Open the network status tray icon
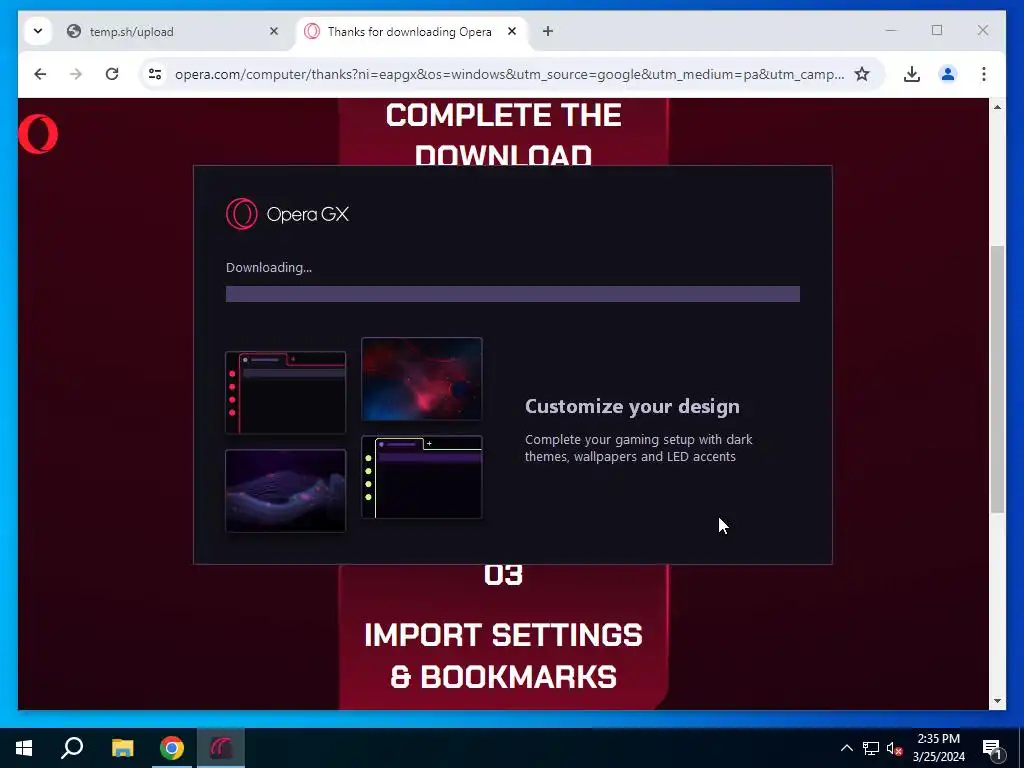 [x=871, y=748]
